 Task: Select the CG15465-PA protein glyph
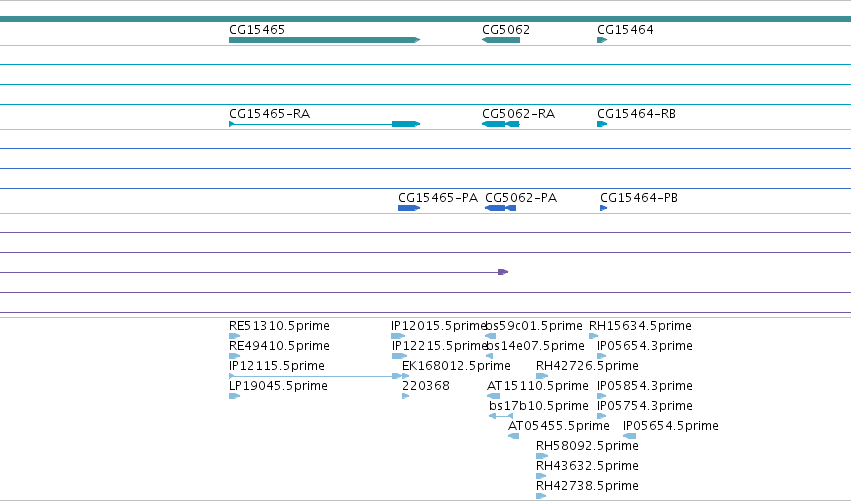[x=409, y=208]
